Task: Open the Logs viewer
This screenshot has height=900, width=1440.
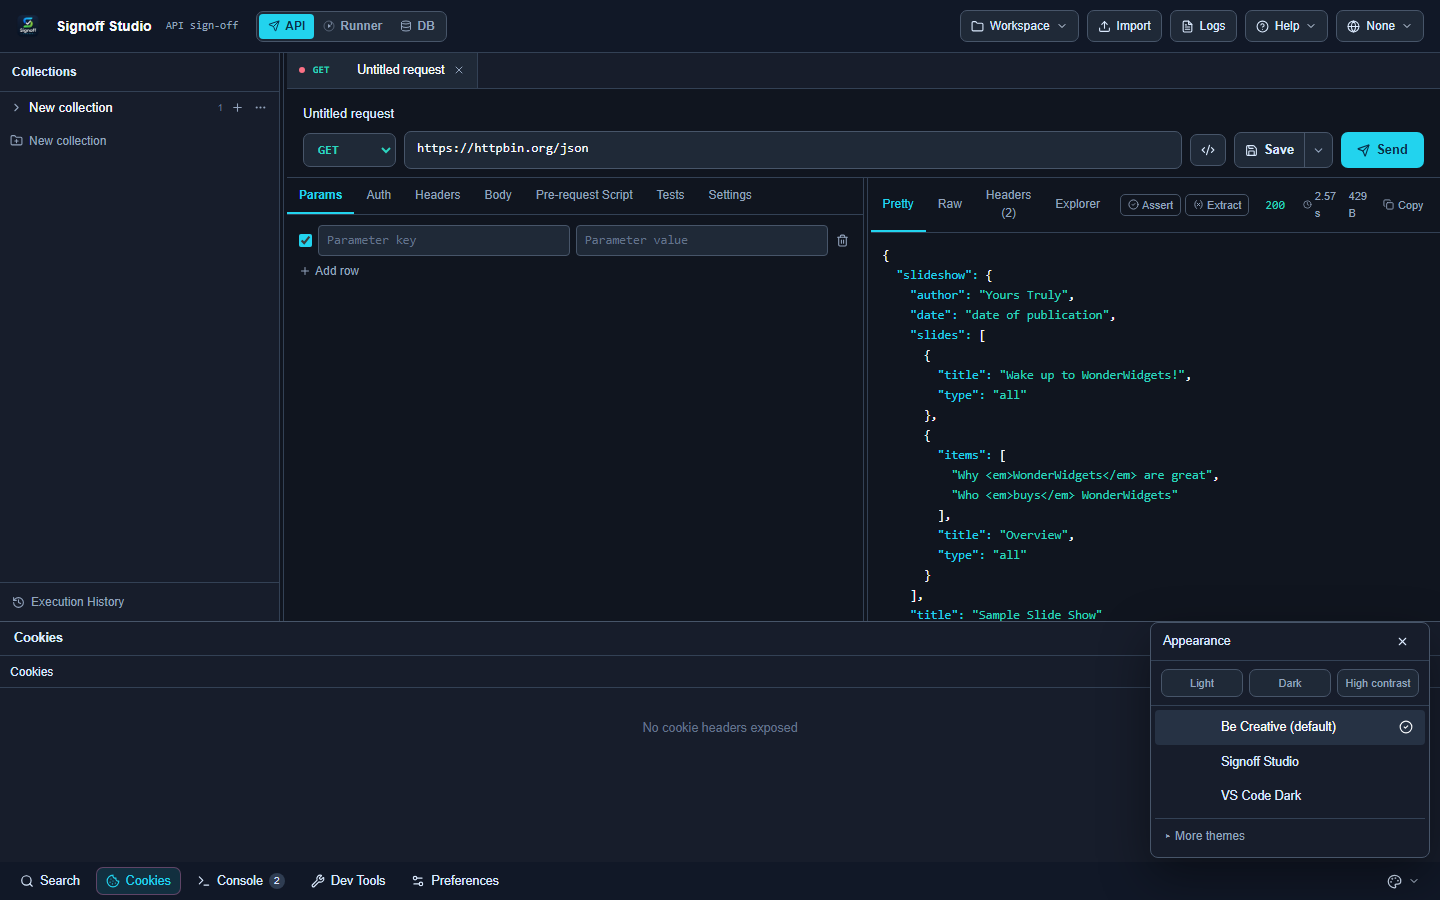Action: coord(1203,26)
